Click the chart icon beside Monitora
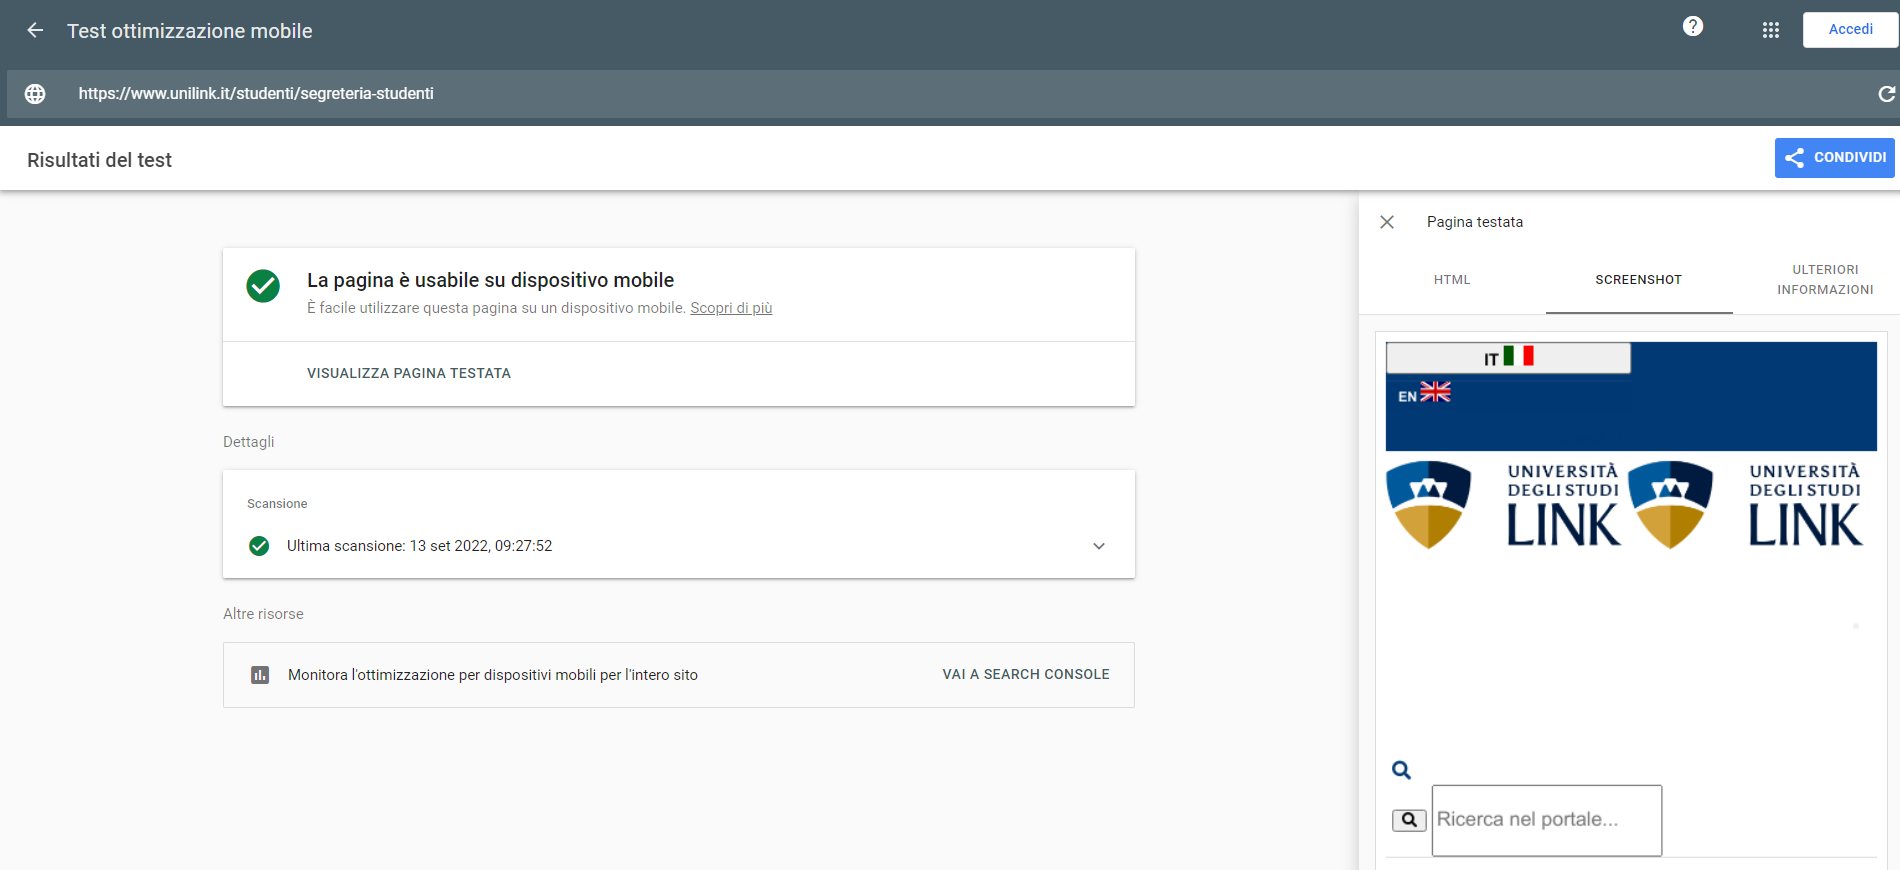This screenshot has width=1900, height=870. tap(260, 675)
